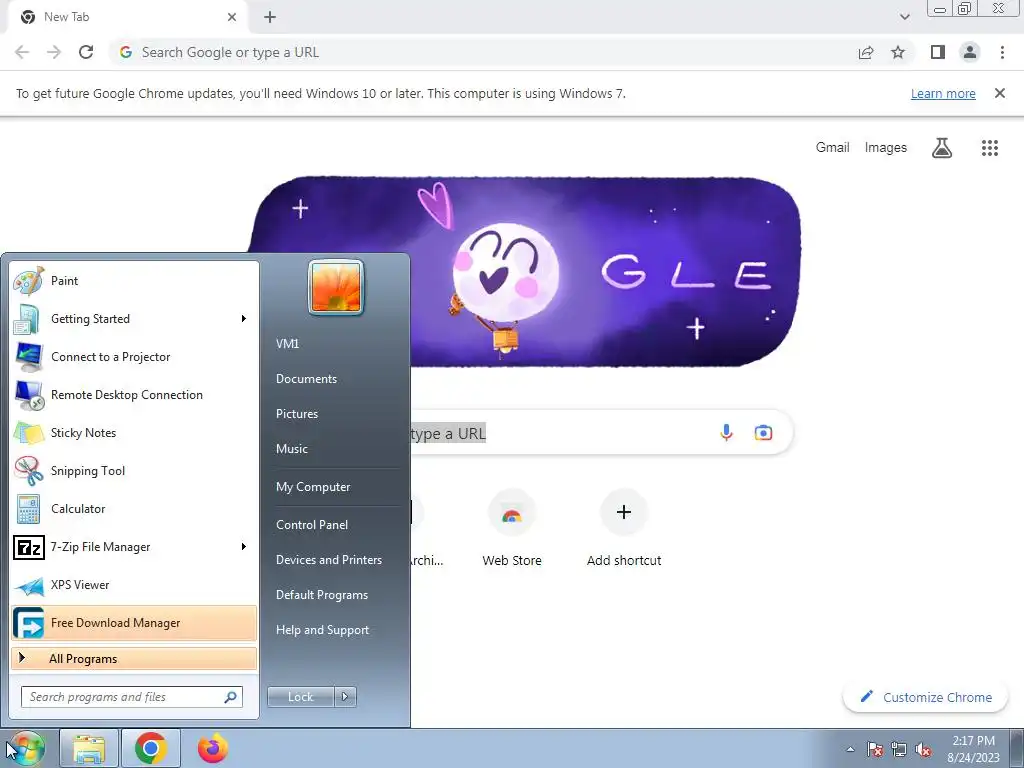
Task: Open Help and Support
Action: coord(323,630)
